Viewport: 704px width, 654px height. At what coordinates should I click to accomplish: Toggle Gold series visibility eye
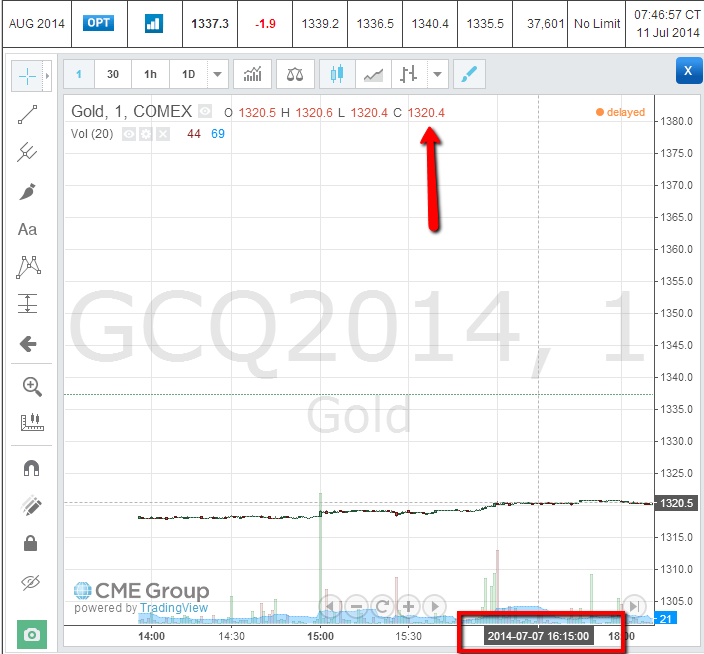(x=205, y=111)
